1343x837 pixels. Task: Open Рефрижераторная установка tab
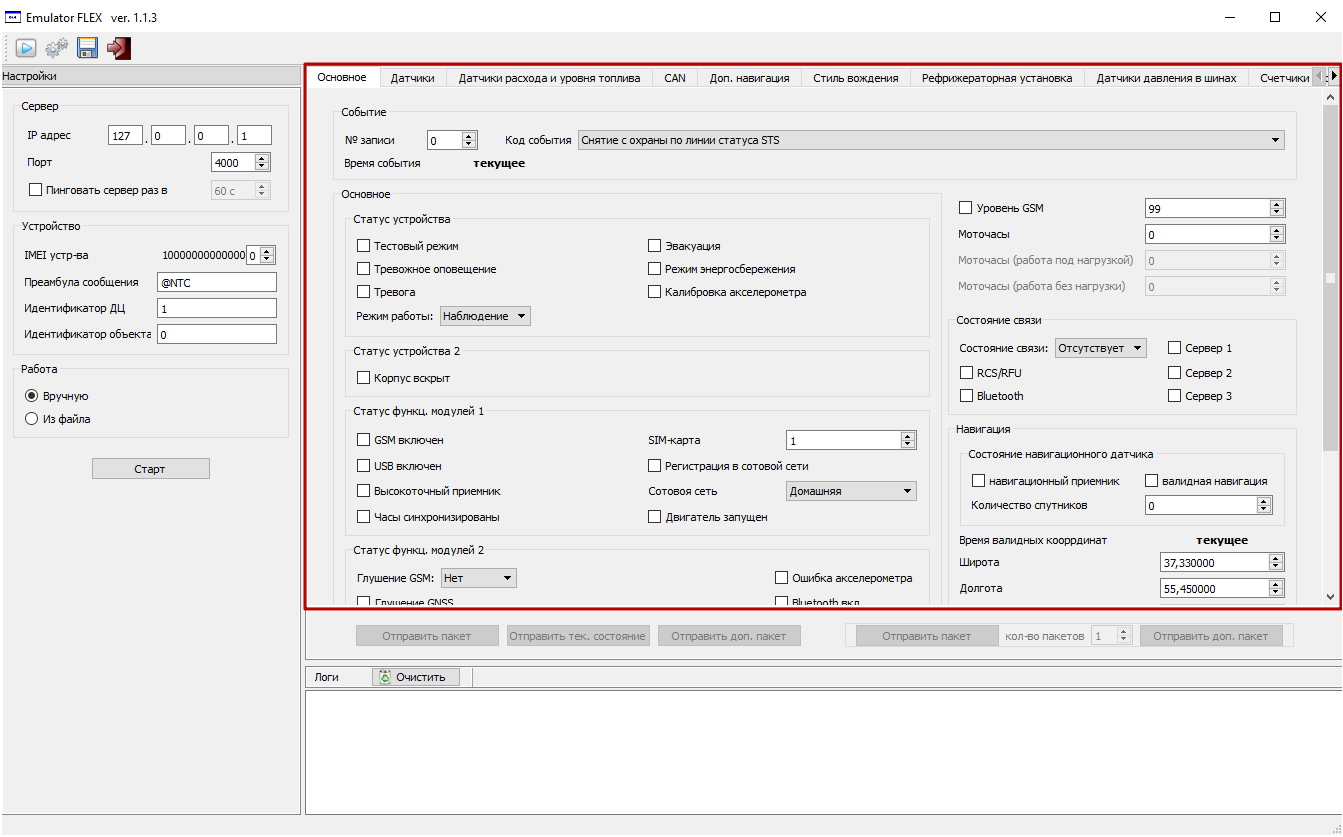tap(997, 78)
